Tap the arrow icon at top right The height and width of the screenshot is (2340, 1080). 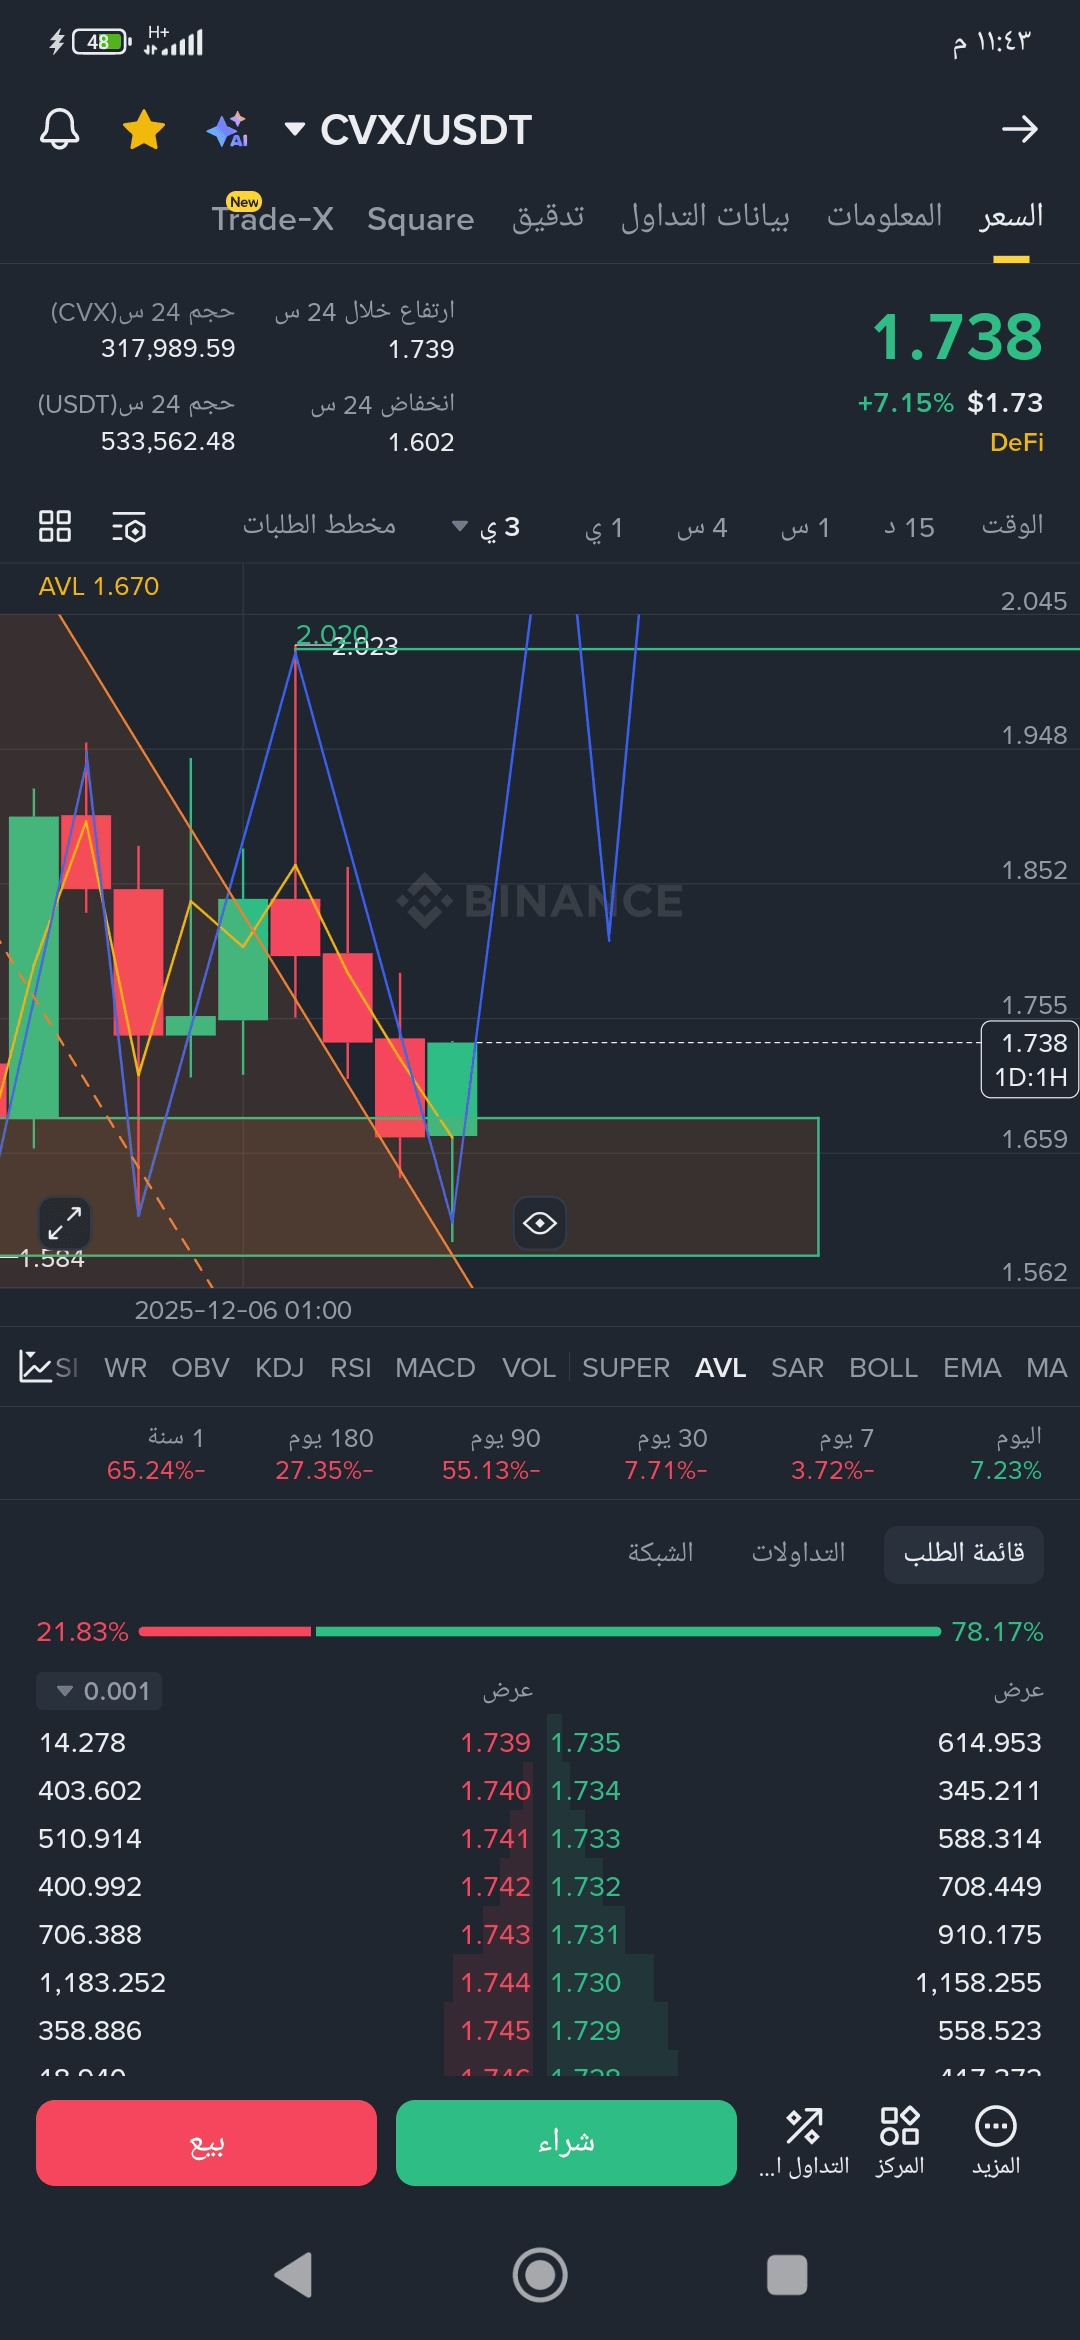(1020, 129)
